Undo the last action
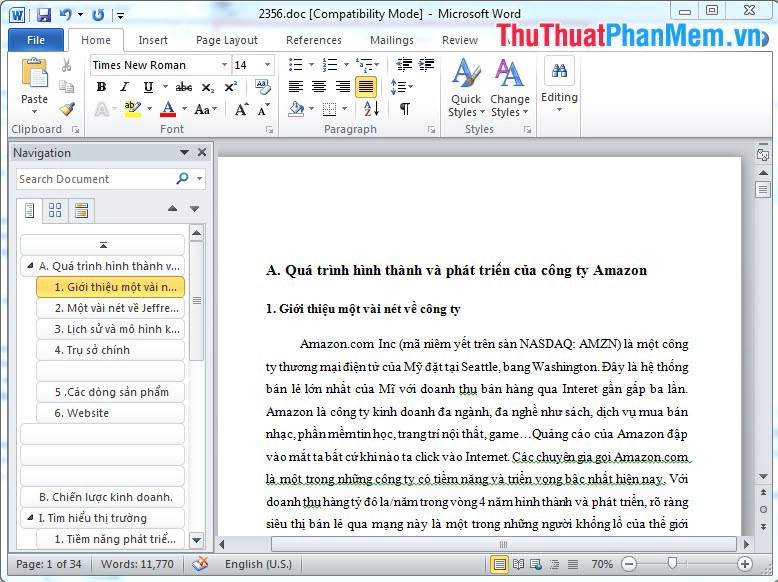 tap(65, 15)
